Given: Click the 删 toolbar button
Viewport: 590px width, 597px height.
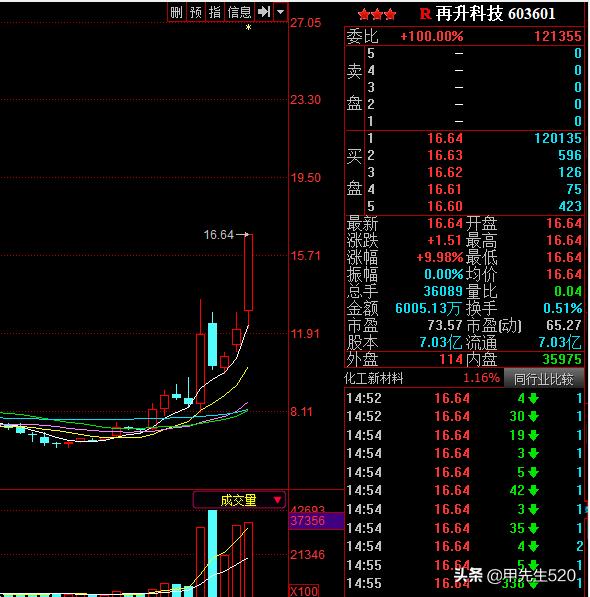Looking at the screenshot, I should (177, 13).
